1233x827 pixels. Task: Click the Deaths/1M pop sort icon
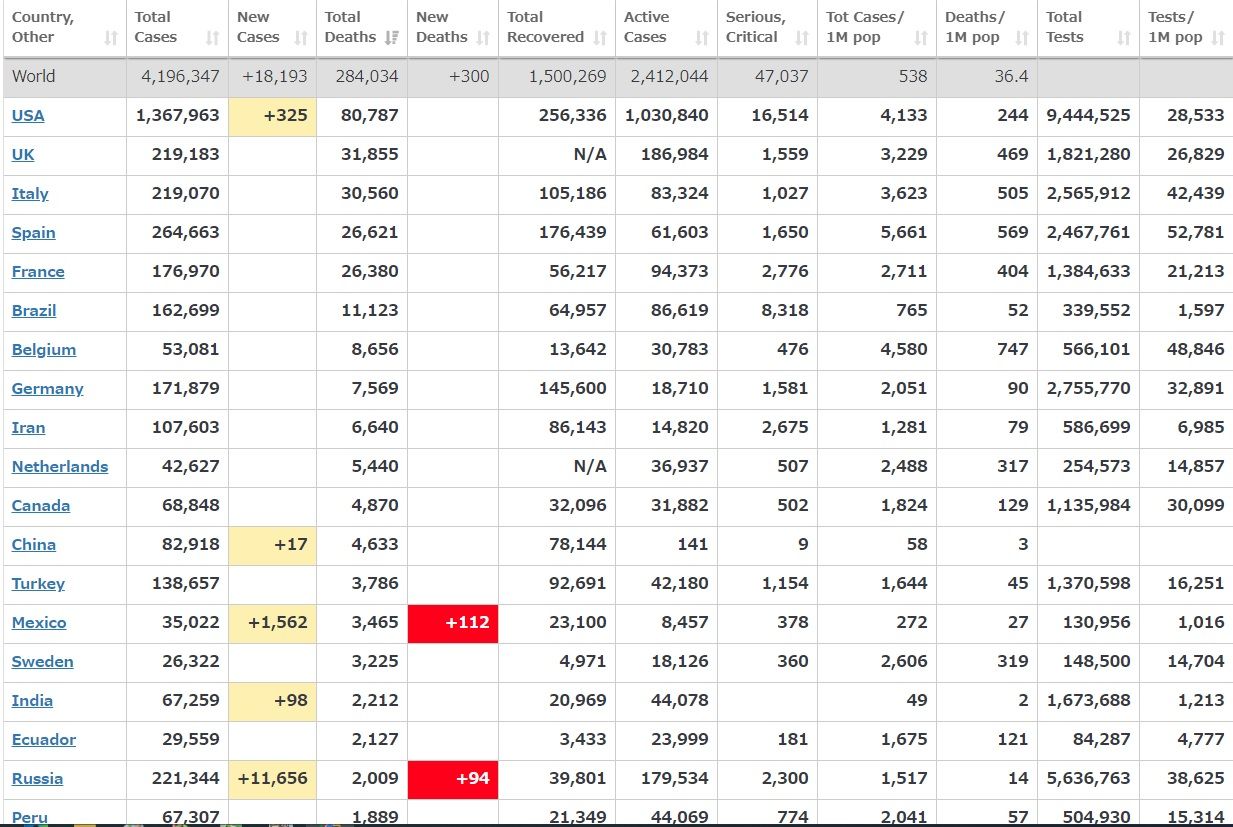click(x=1022, y=38)
